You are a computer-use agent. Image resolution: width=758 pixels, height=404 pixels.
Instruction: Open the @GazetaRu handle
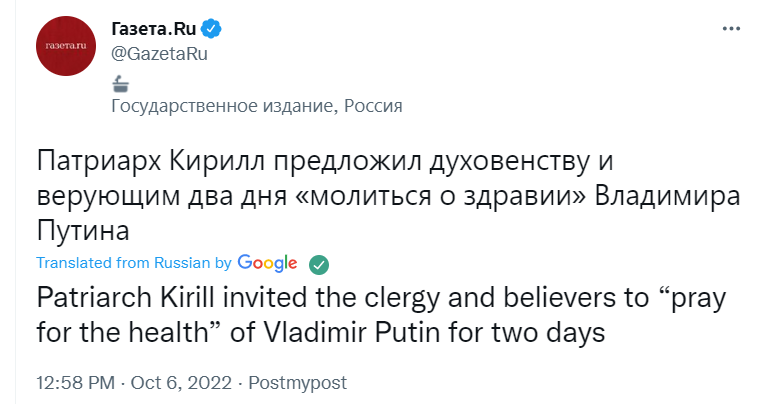[x=160, y=53]
